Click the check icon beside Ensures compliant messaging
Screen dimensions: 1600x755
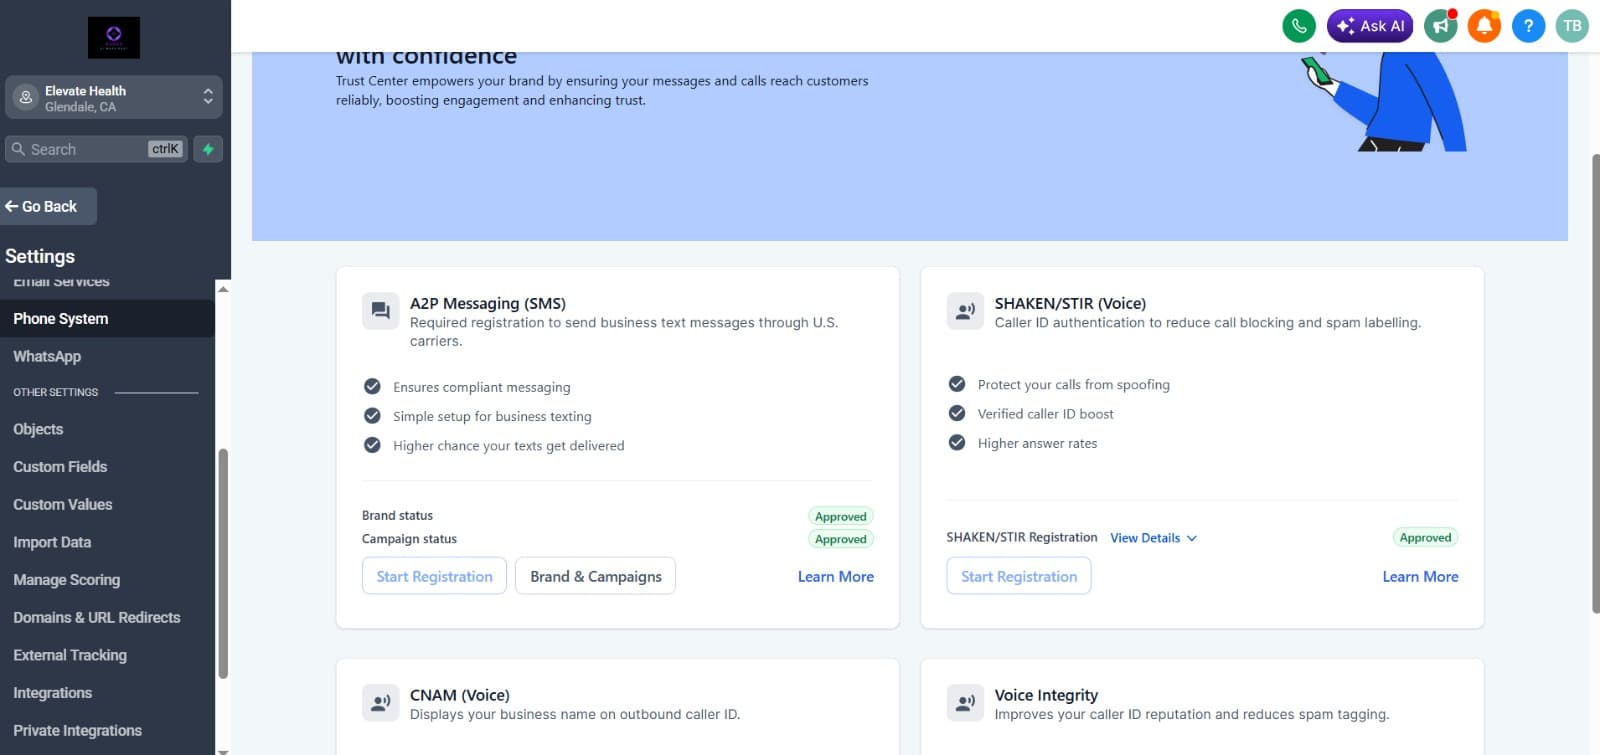coord(372,386)
